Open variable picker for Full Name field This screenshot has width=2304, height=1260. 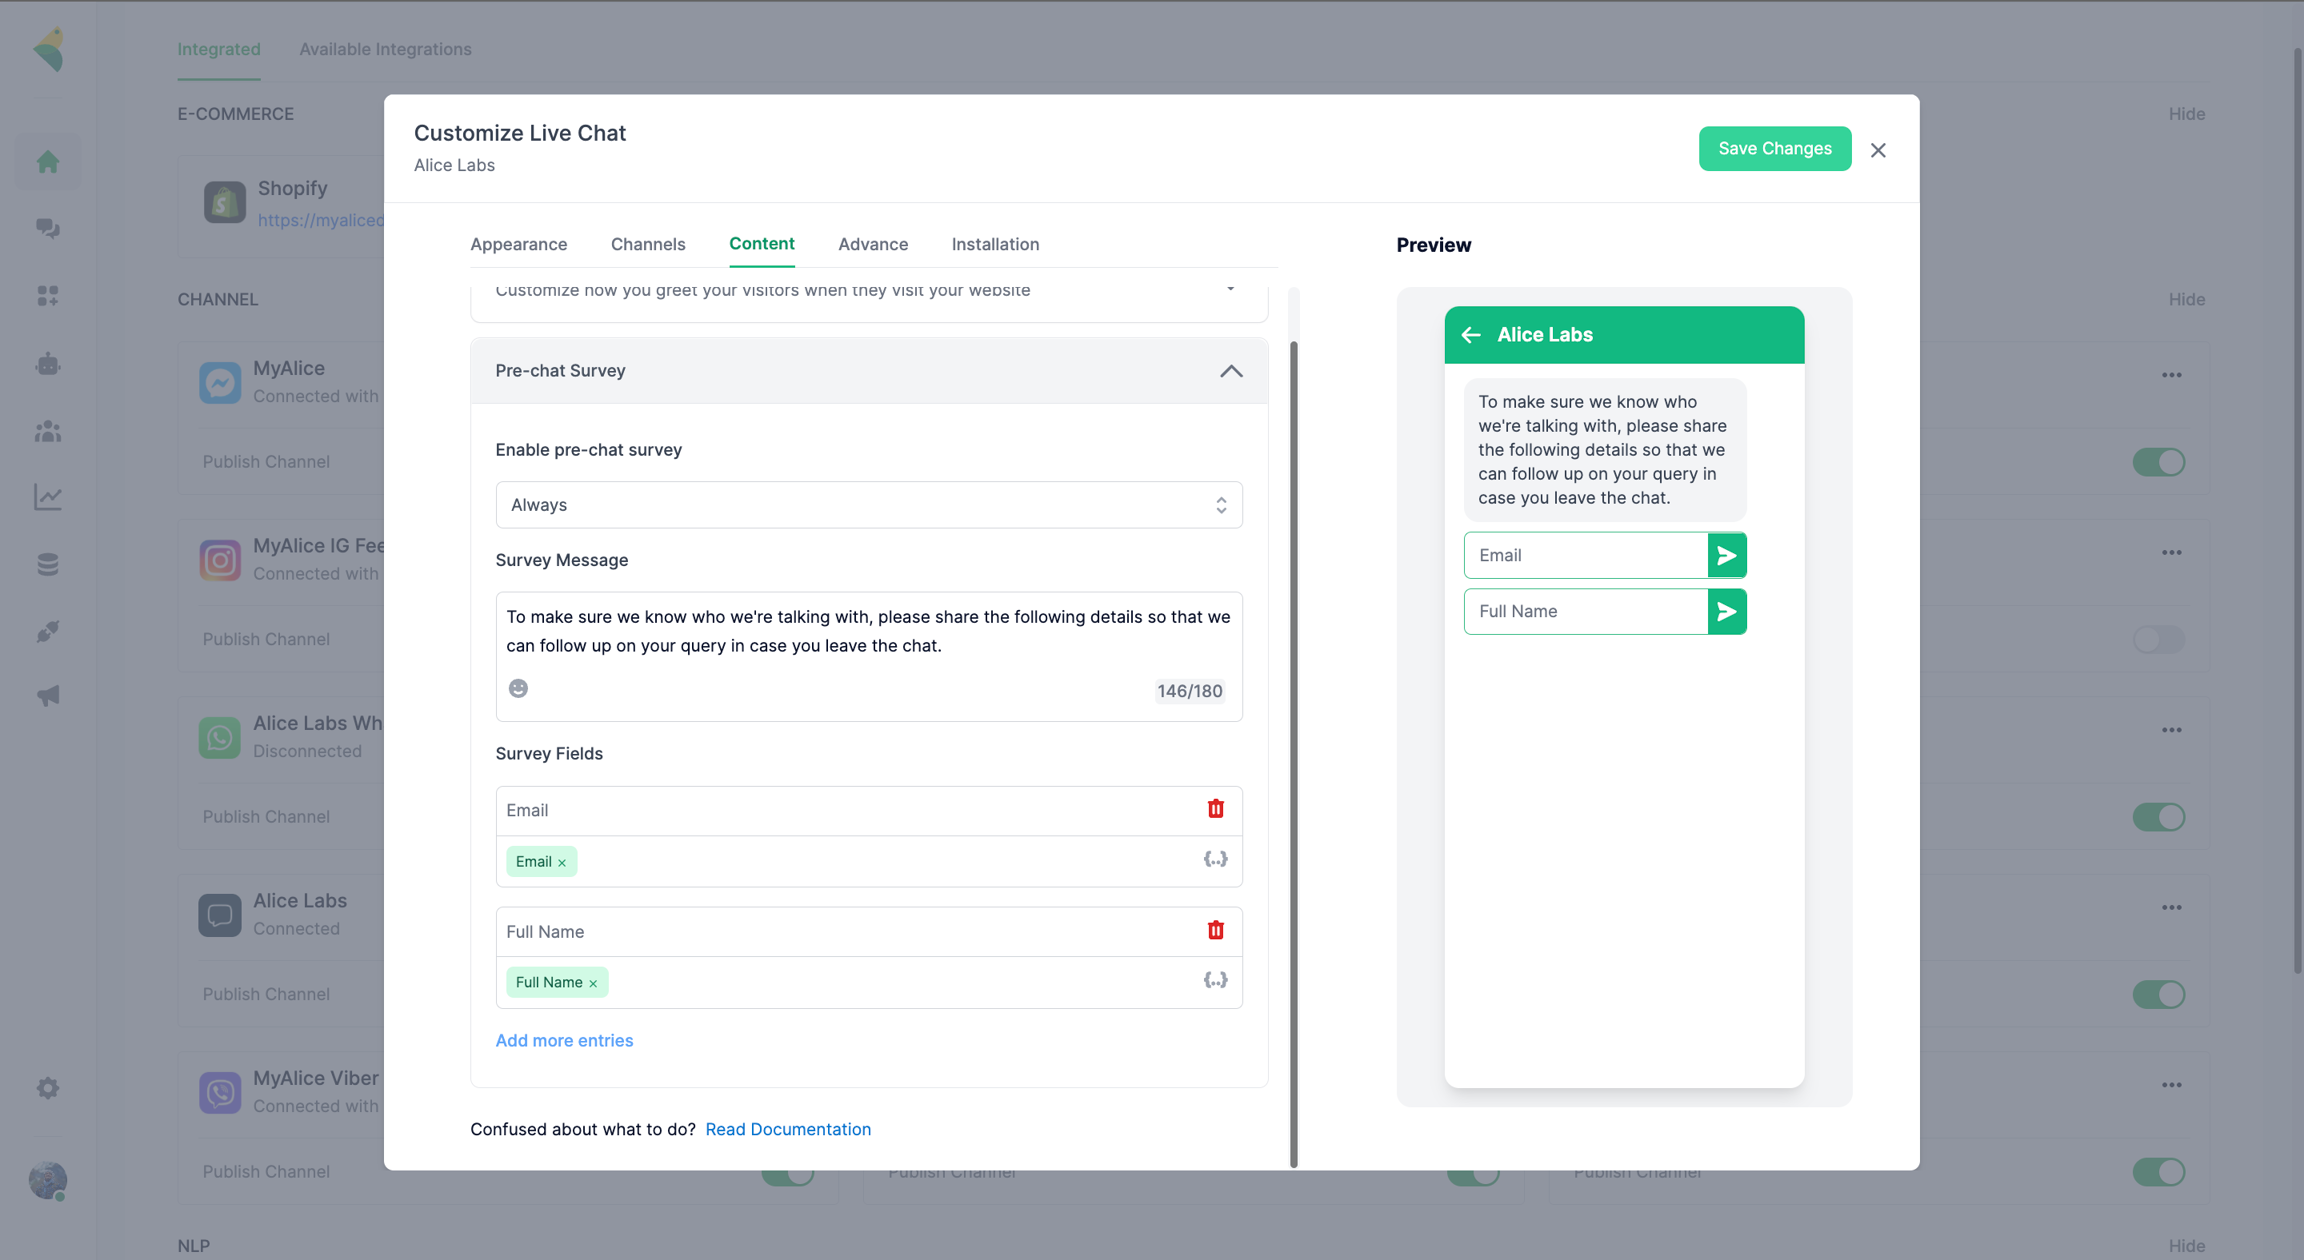[x=1215, y=981]
